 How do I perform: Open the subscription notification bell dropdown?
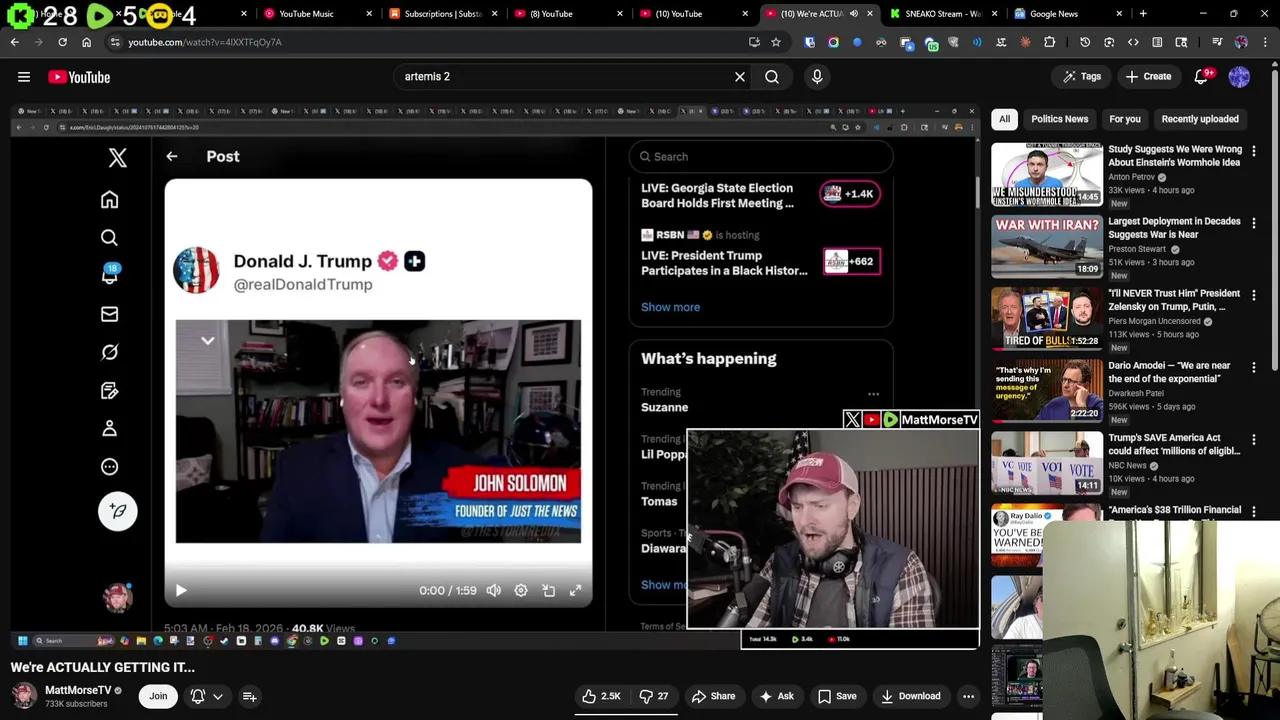(x=207, y=696)
